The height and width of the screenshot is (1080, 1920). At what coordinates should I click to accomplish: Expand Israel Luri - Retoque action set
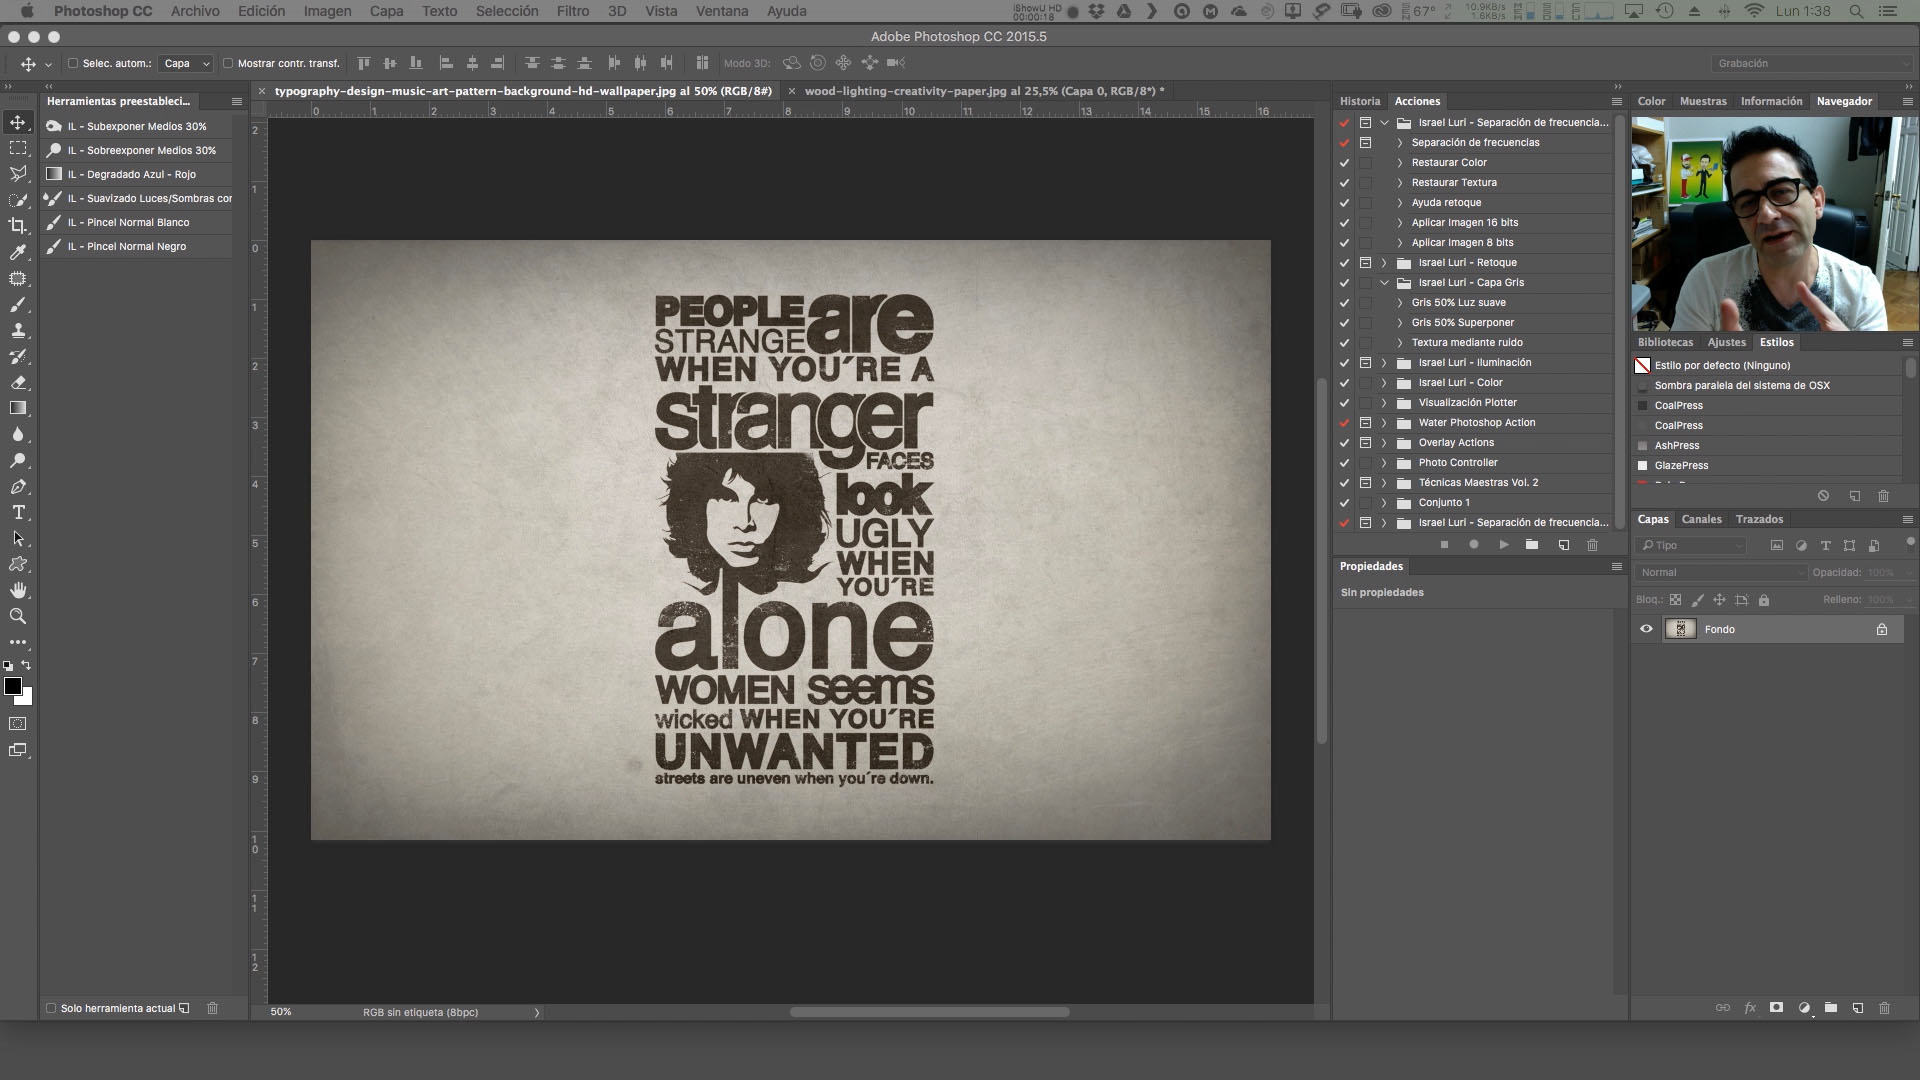click(1385, 263)
